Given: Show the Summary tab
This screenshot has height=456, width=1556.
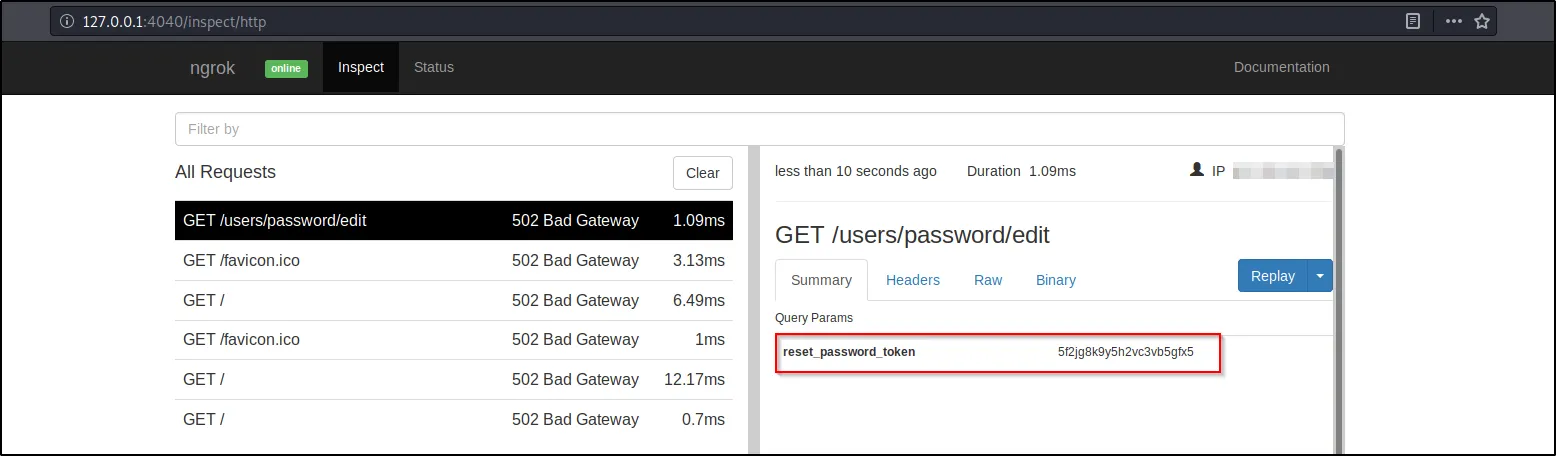Looking at the screenshot, I should (821, 280).
